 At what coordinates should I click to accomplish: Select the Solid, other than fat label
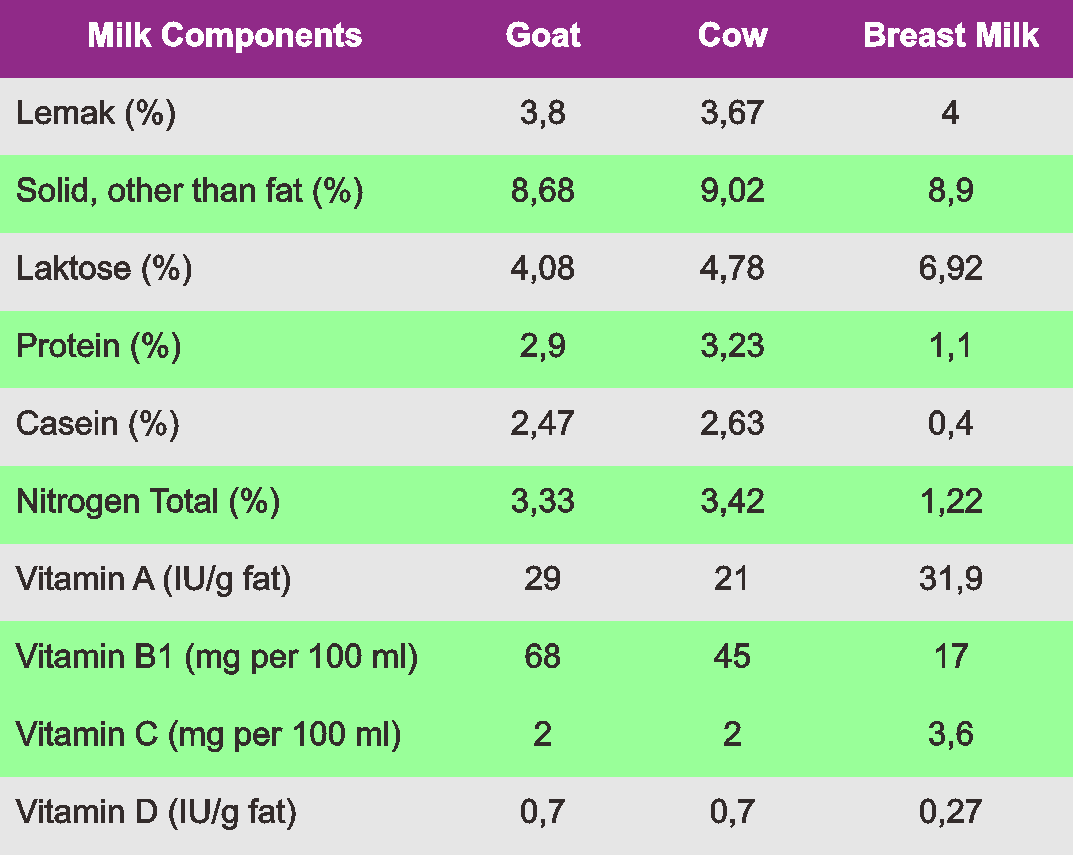pos(189,191)
